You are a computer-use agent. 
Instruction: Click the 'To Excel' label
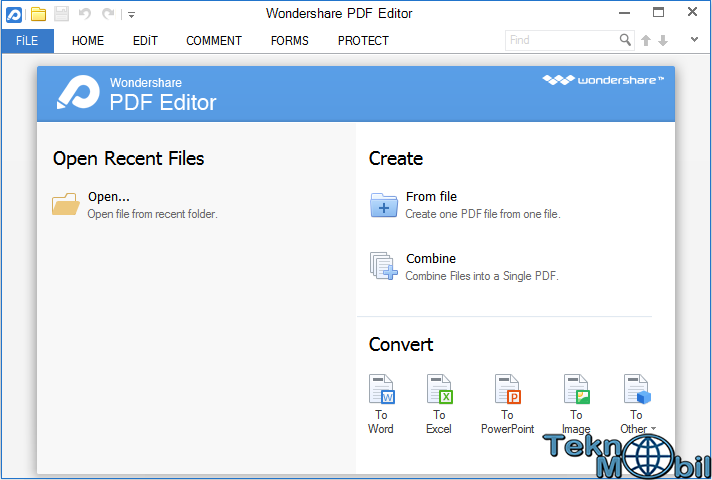coord(439,422)
